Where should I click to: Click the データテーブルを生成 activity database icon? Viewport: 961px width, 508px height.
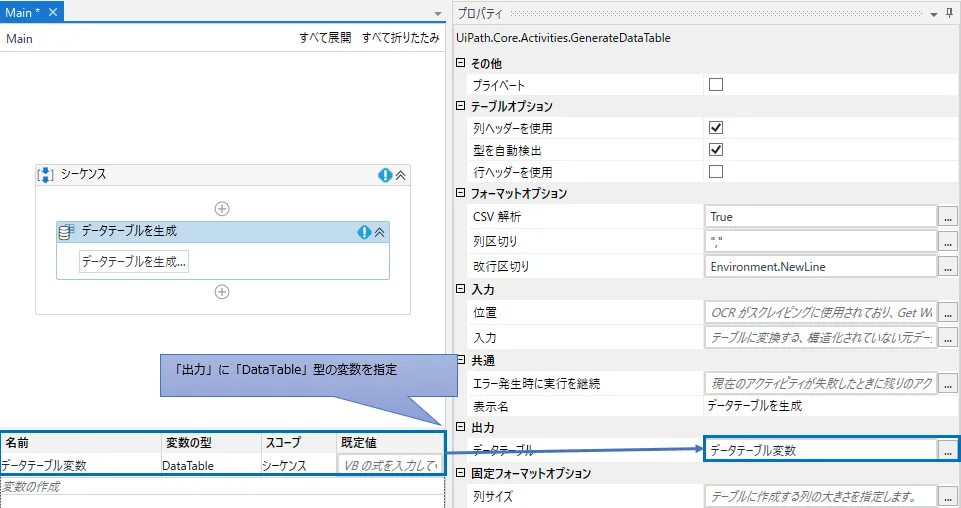pos(66,232)
